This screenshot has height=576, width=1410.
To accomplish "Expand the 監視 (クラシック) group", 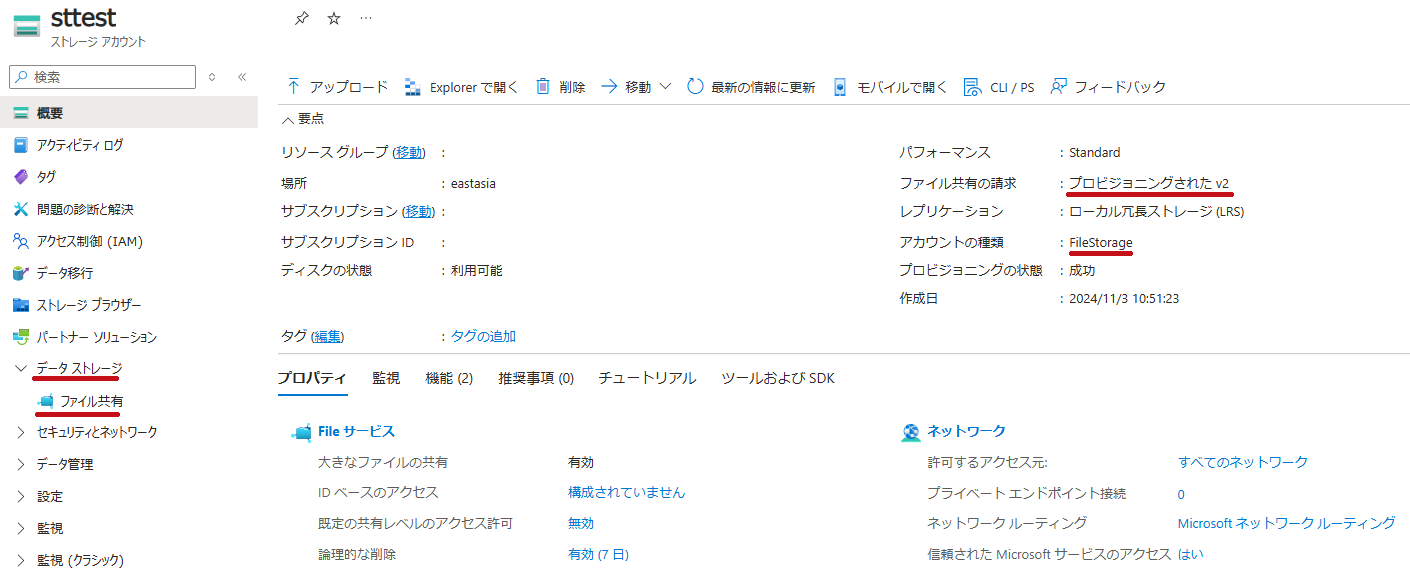I will tap(21, 561).
